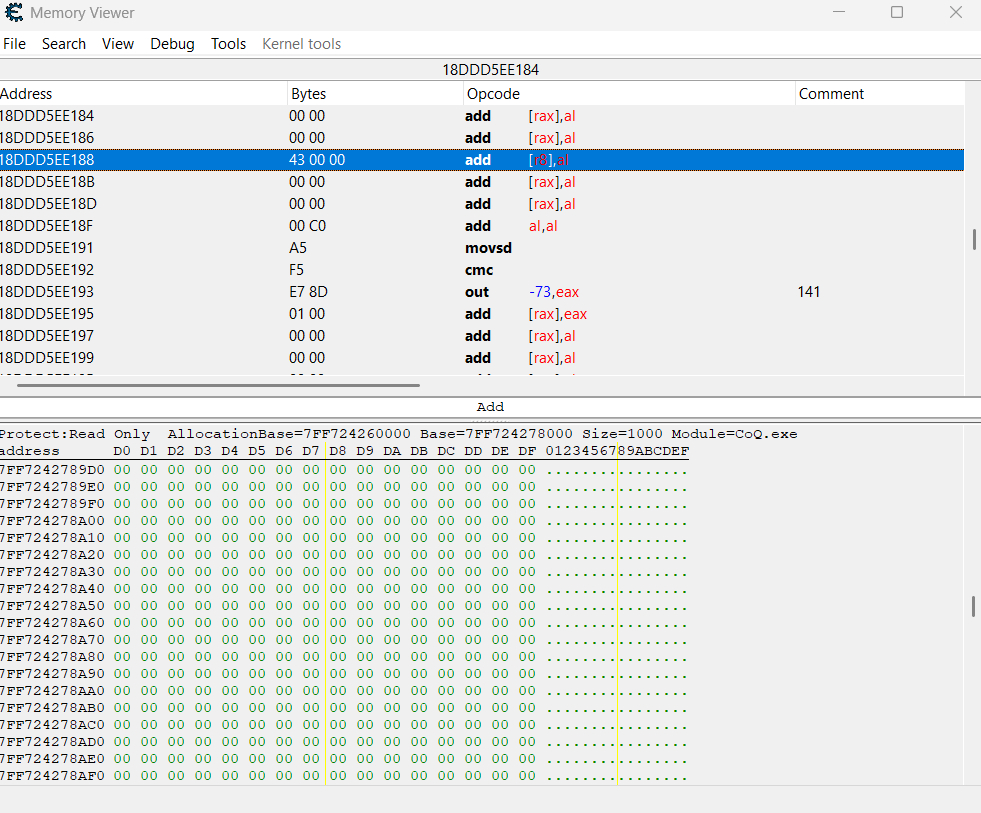Screen dimensions: 981x813
Task: Open the Kernel tools menu
Action: click(x=301, y=44)
